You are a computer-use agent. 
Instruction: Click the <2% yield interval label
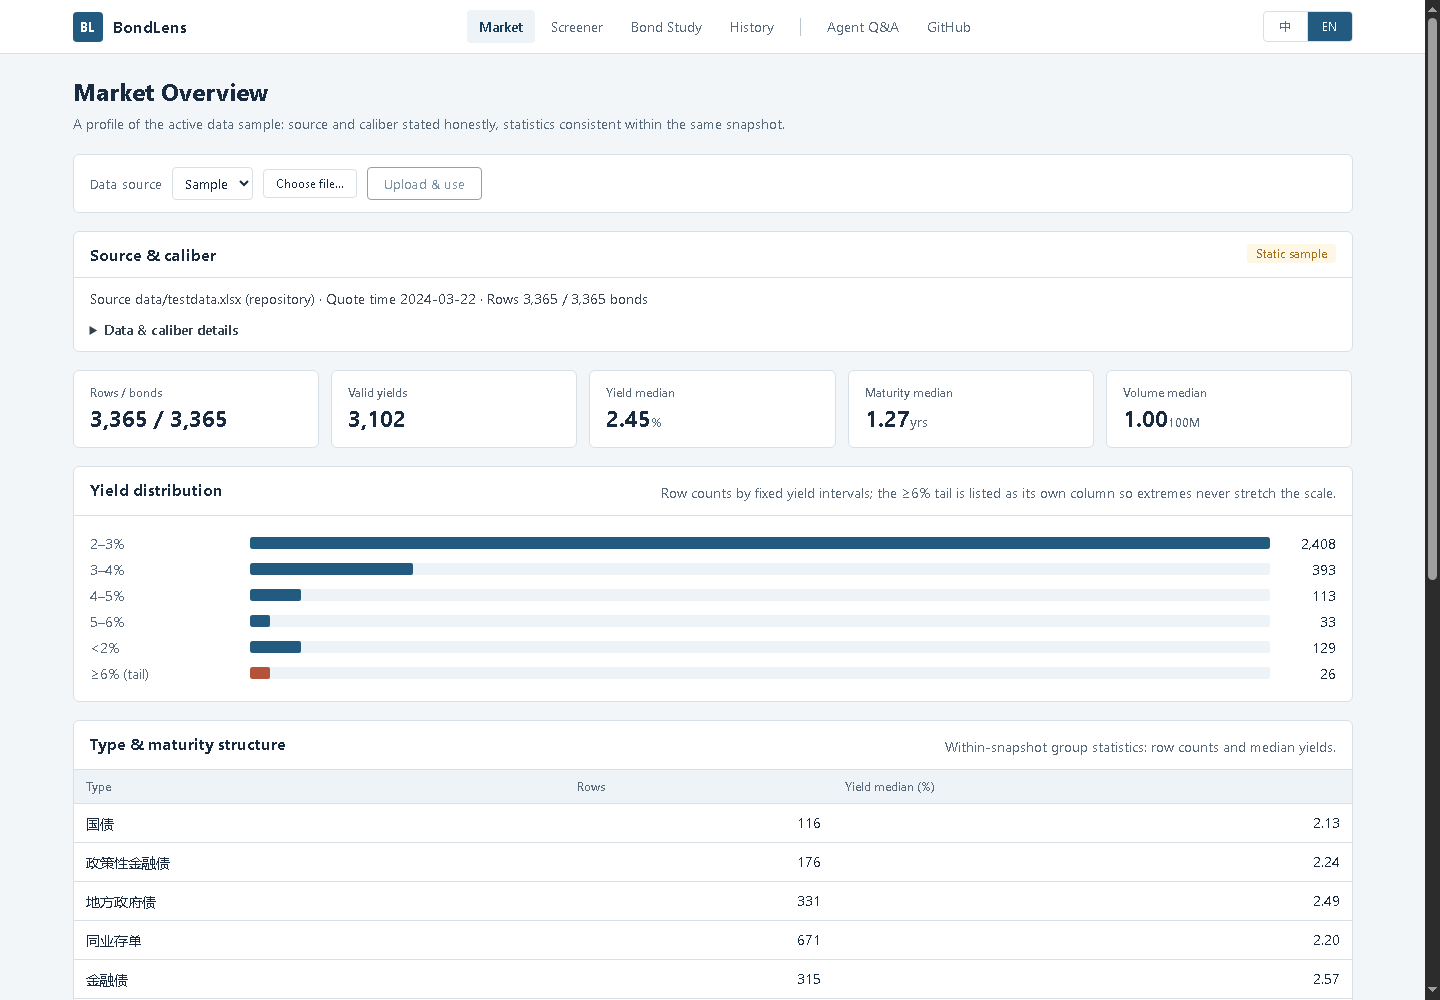[105, 648]
